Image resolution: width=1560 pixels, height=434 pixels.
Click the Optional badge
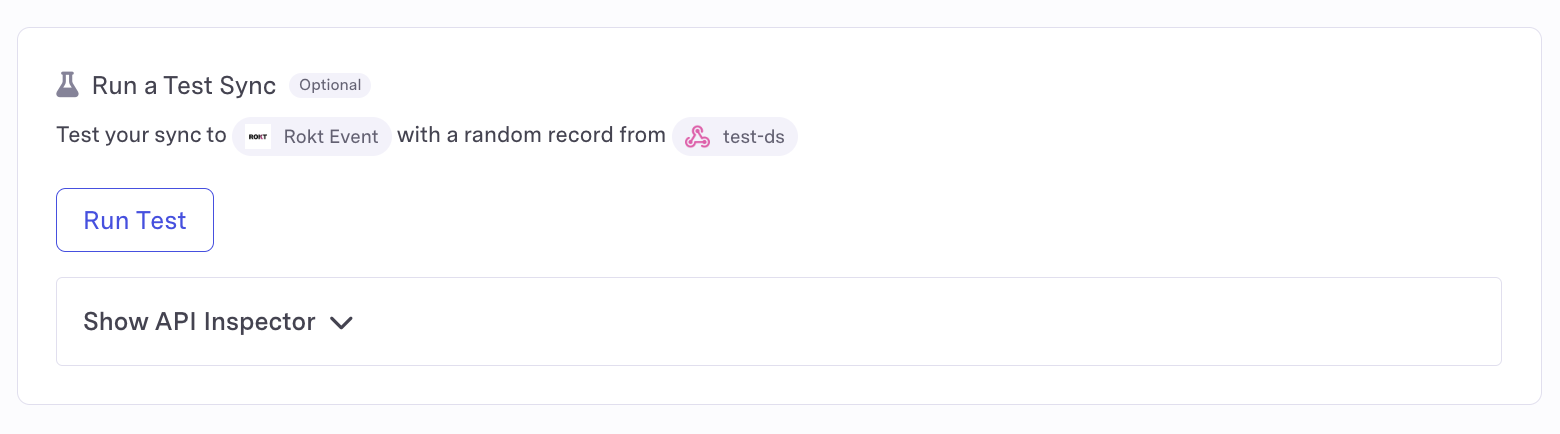(330, 85)
